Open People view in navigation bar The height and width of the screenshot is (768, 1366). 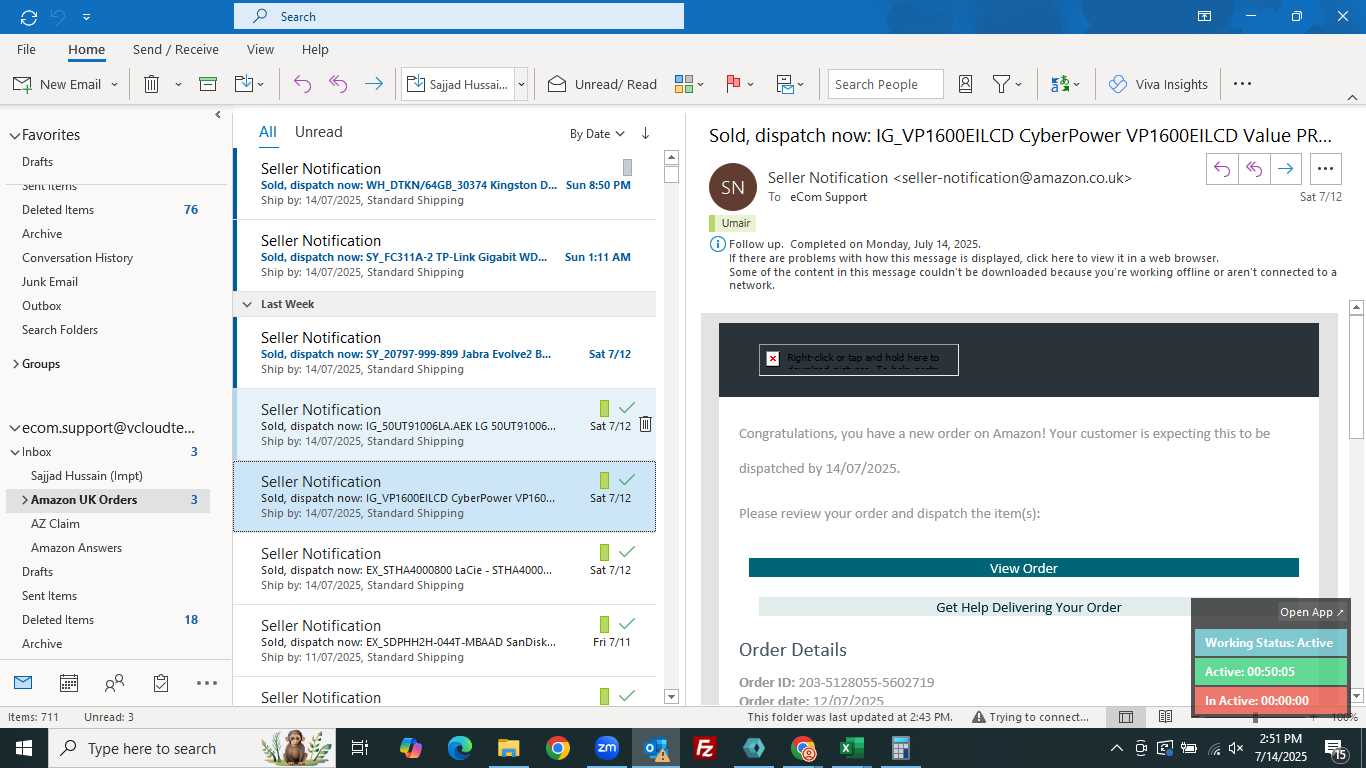click(115, 683)
